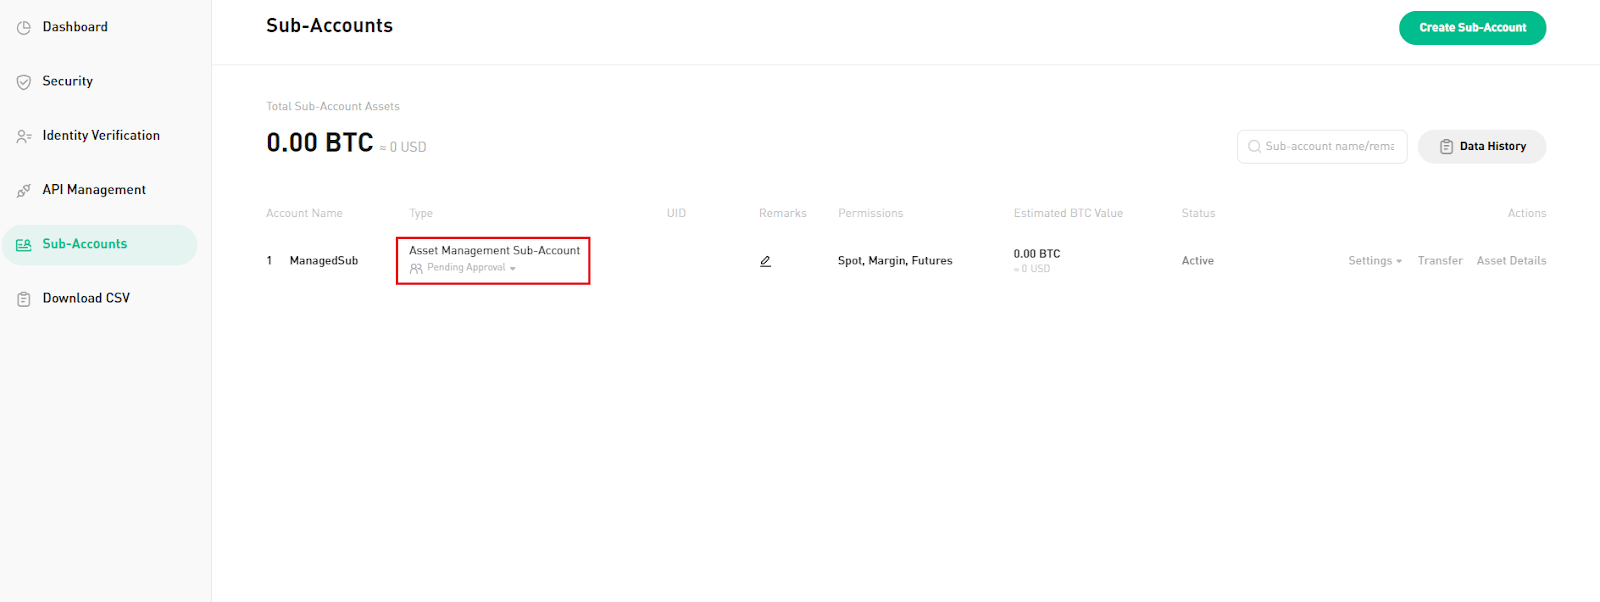The image size is (1600, 602).
Task: Click Transfer for ManagedSub
Action: tap(1440, 261)
